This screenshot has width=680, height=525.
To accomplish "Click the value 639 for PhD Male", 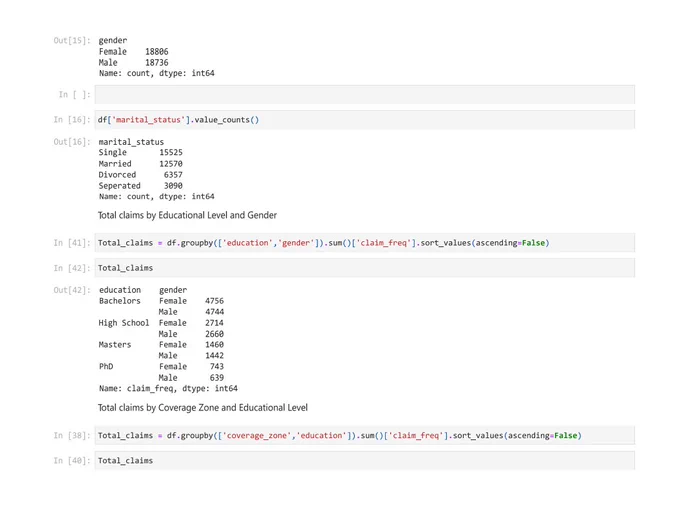I will [x=217, y=378].
